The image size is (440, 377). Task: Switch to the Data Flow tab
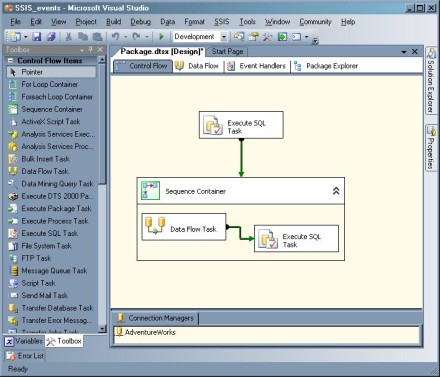197,66
